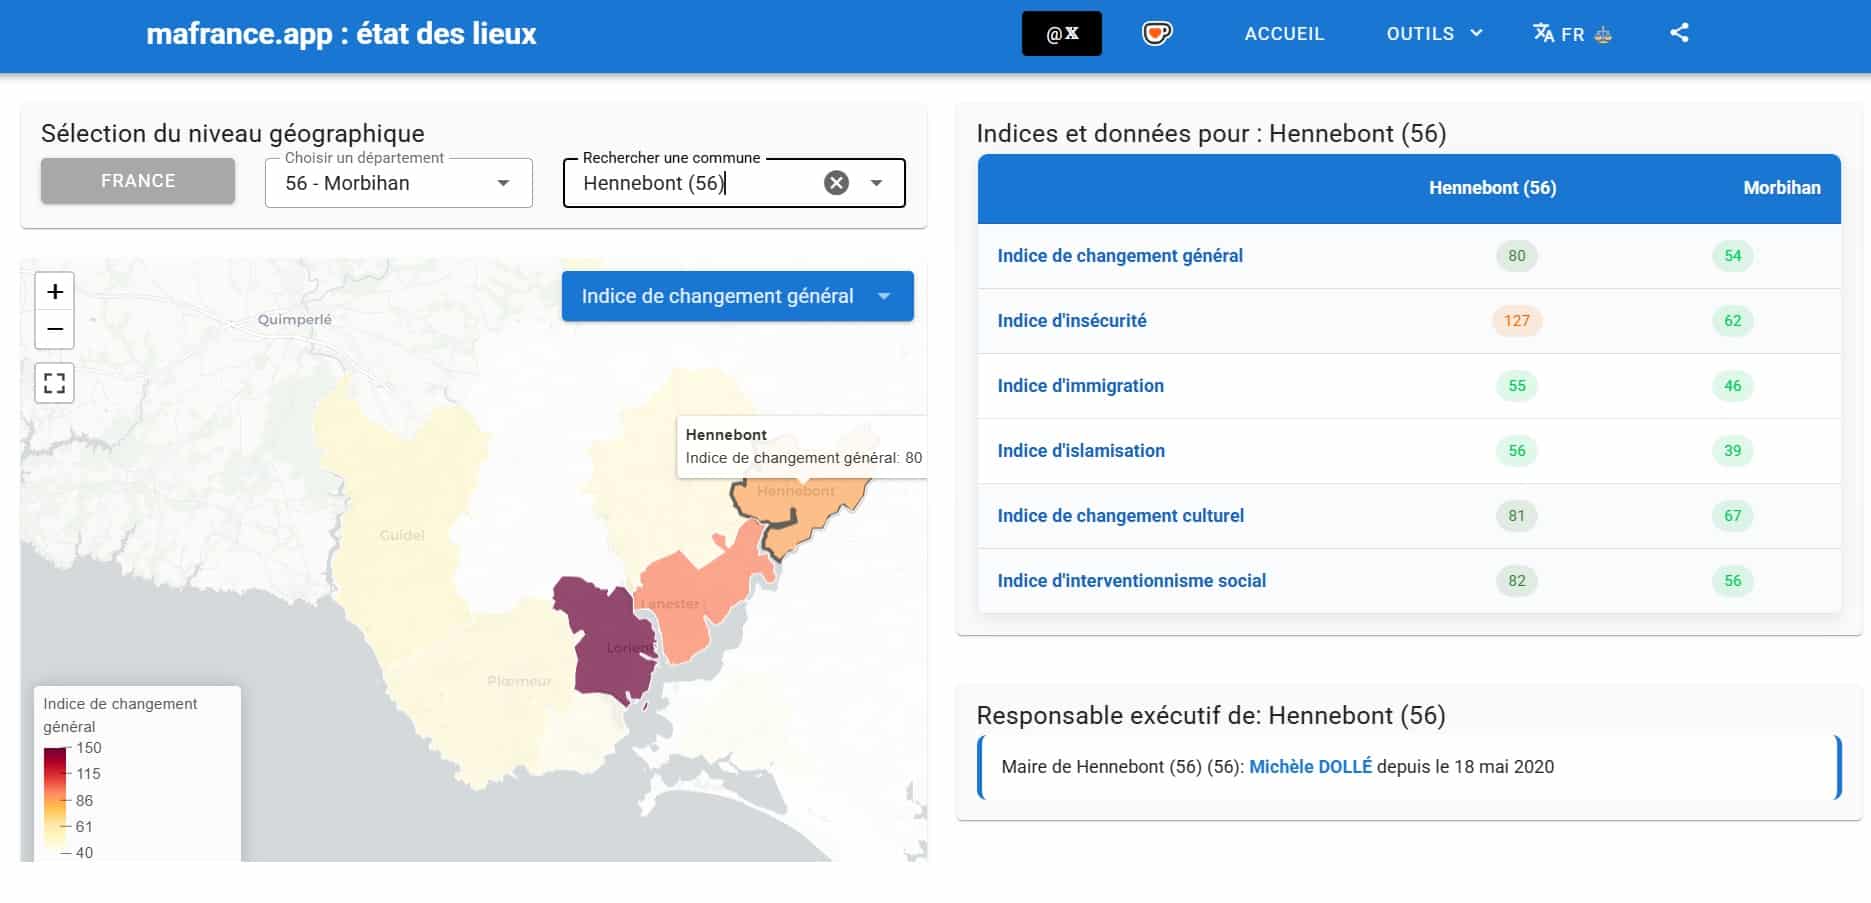The width and height of the screenshot is (1871, 903).
Task: Open the Michèle DOLLÉ mayor link
Action: [1310, 767]
